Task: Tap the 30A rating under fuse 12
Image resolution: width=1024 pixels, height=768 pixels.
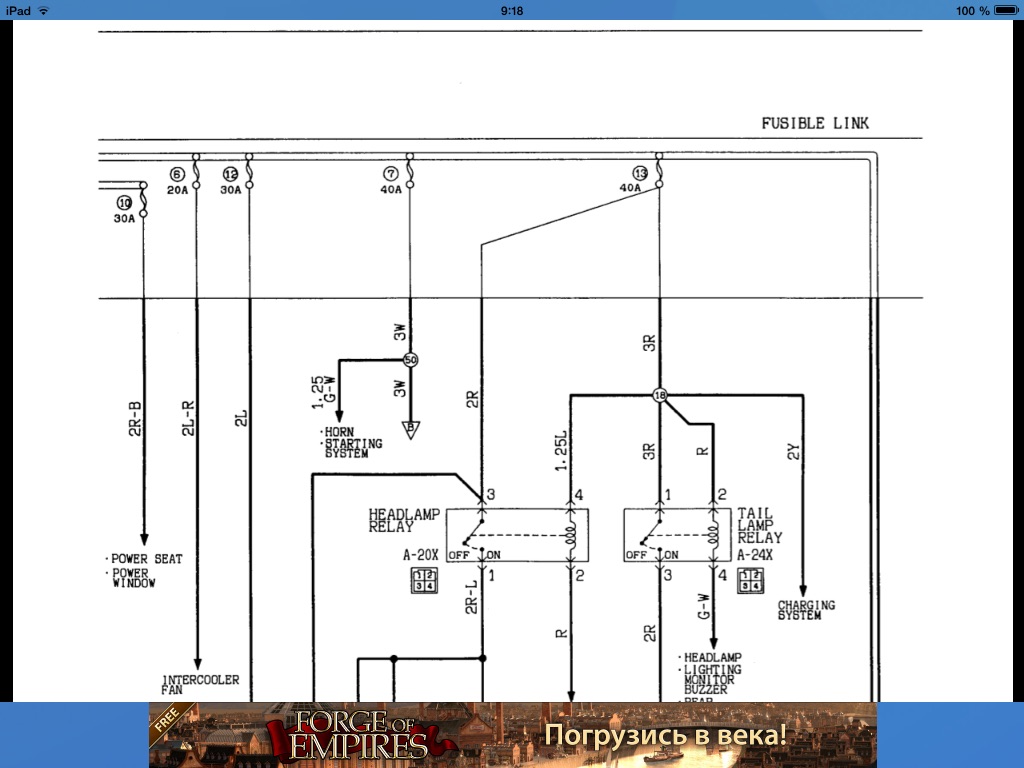Action: [x=231, y=190]
